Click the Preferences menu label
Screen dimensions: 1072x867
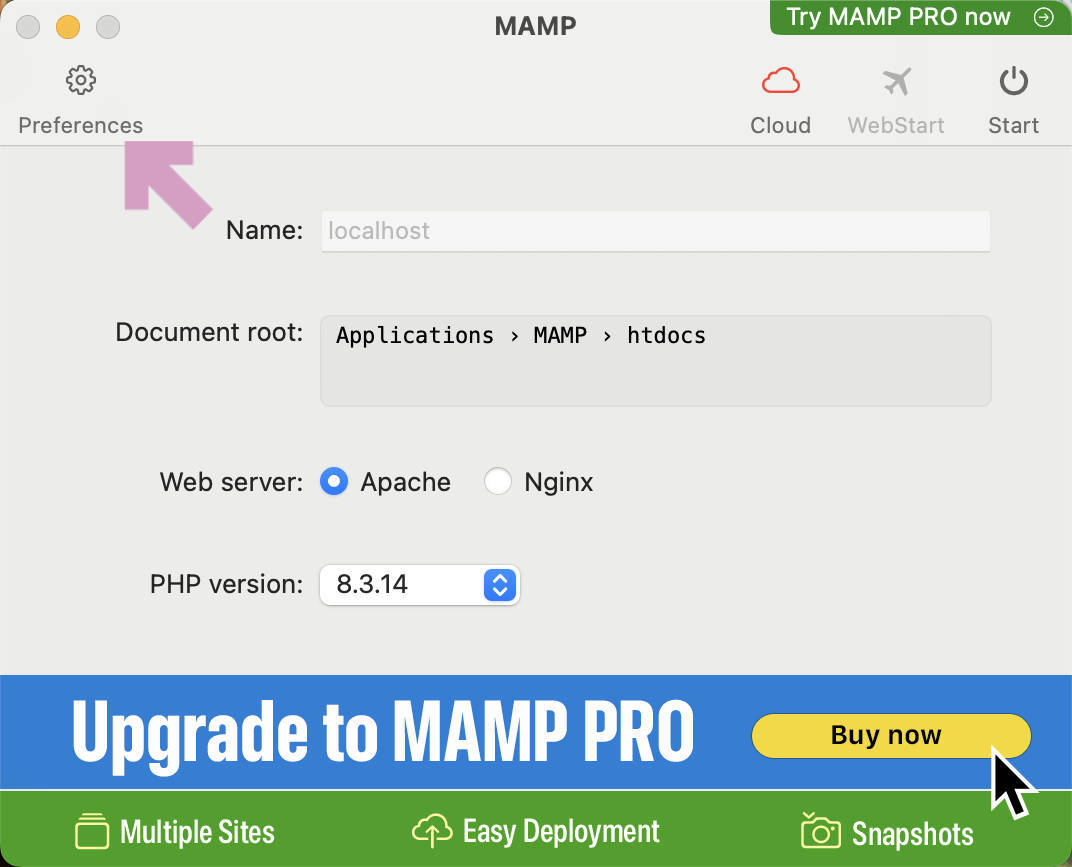click(x=80, y=125)
